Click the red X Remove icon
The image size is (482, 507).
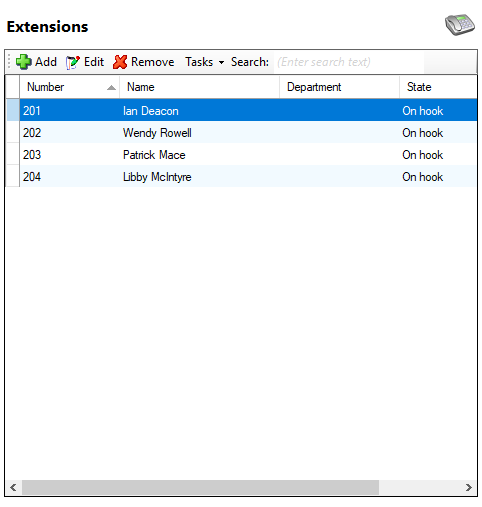(120, 62)
